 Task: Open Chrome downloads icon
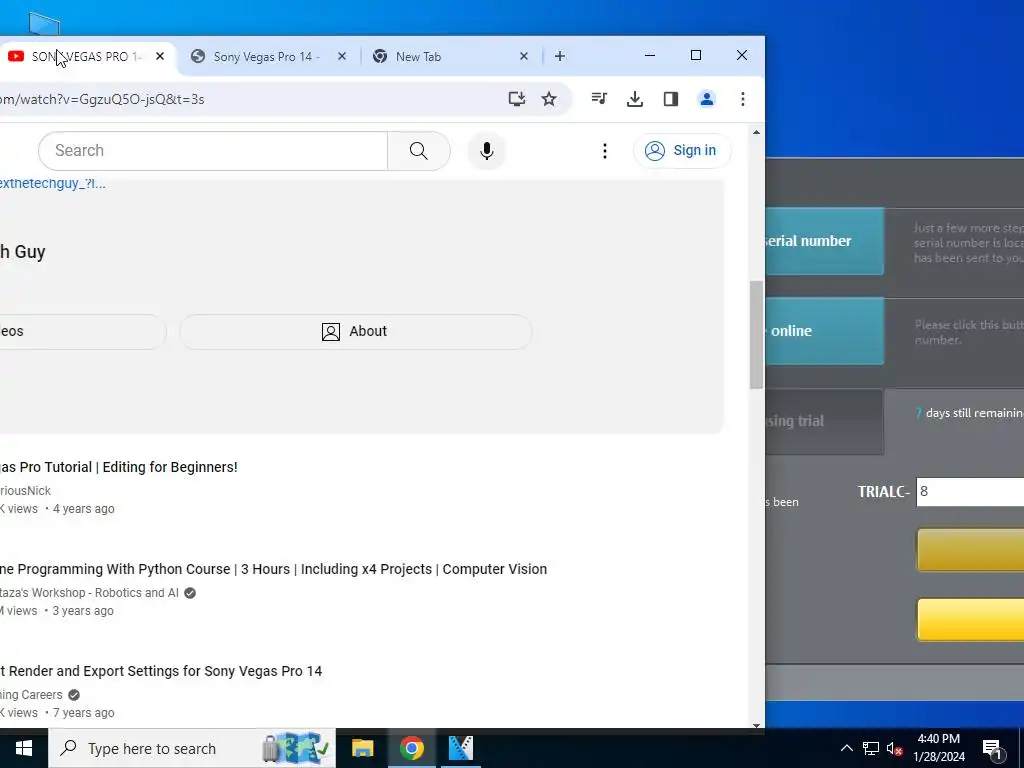point(635,99)
